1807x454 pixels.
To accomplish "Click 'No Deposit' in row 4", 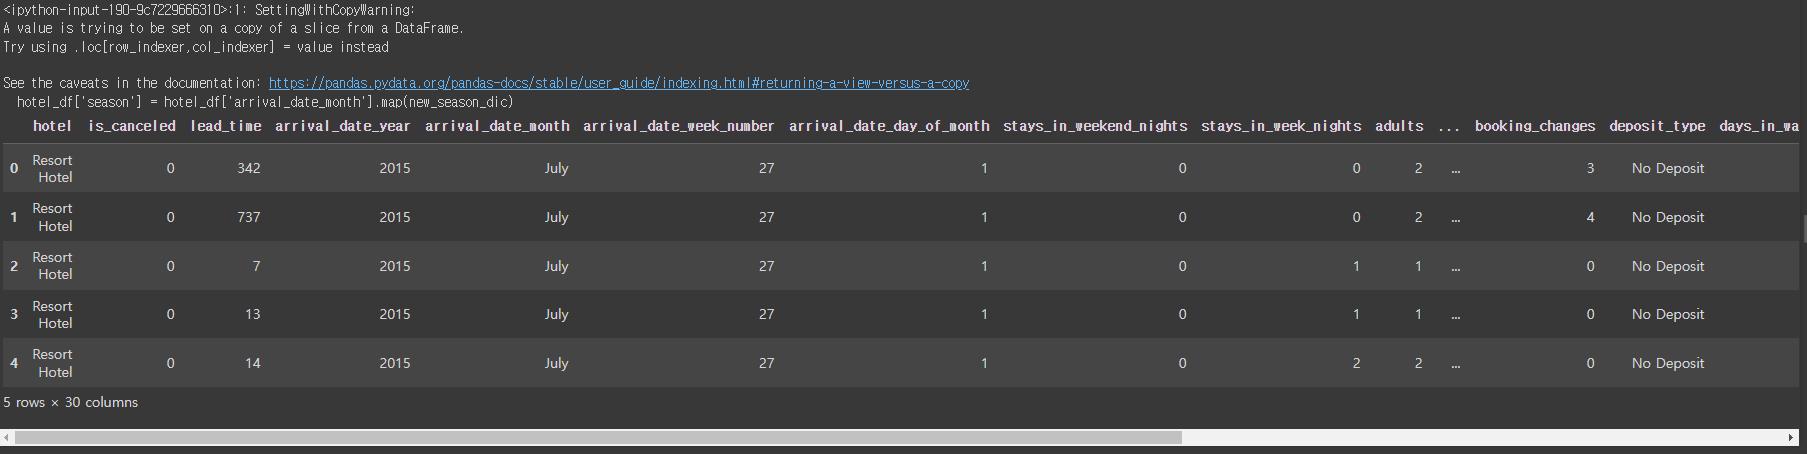I will [1668, 363].
